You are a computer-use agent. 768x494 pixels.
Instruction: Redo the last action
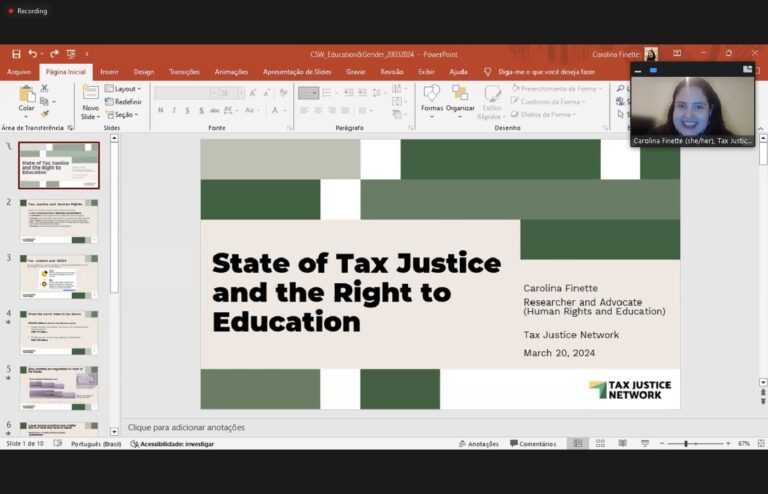tap(54, 54)
